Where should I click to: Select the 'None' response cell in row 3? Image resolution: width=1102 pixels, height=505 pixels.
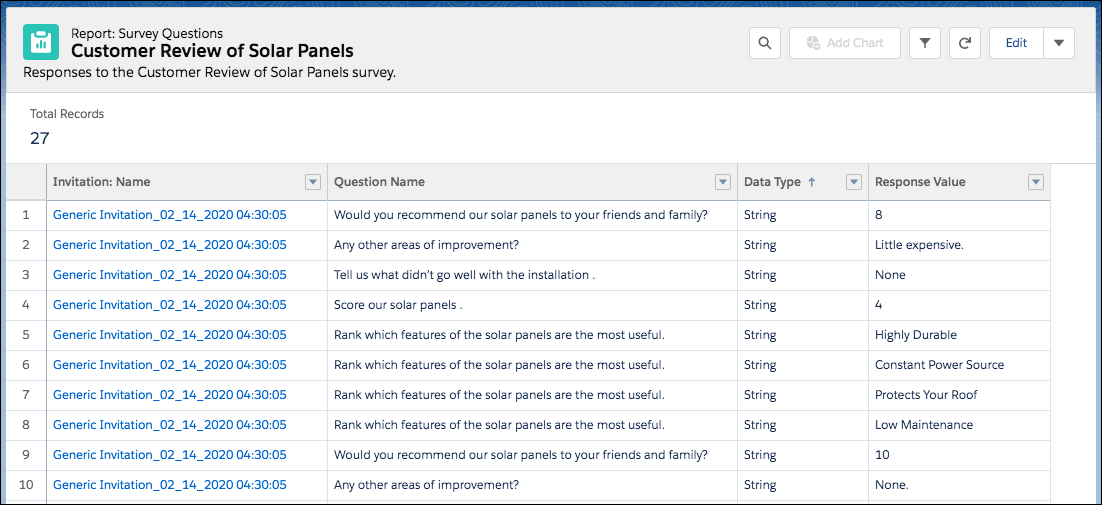pos(959,275)
